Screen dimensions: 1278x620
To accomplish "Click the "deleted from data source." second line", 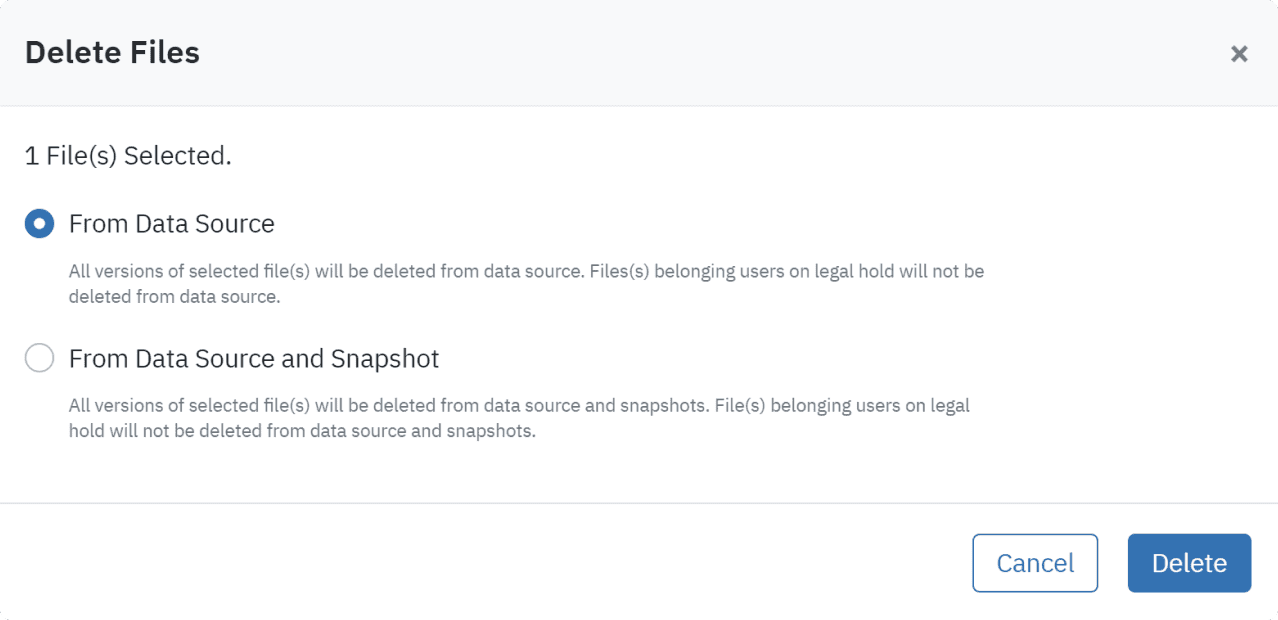I will (173, 297).
